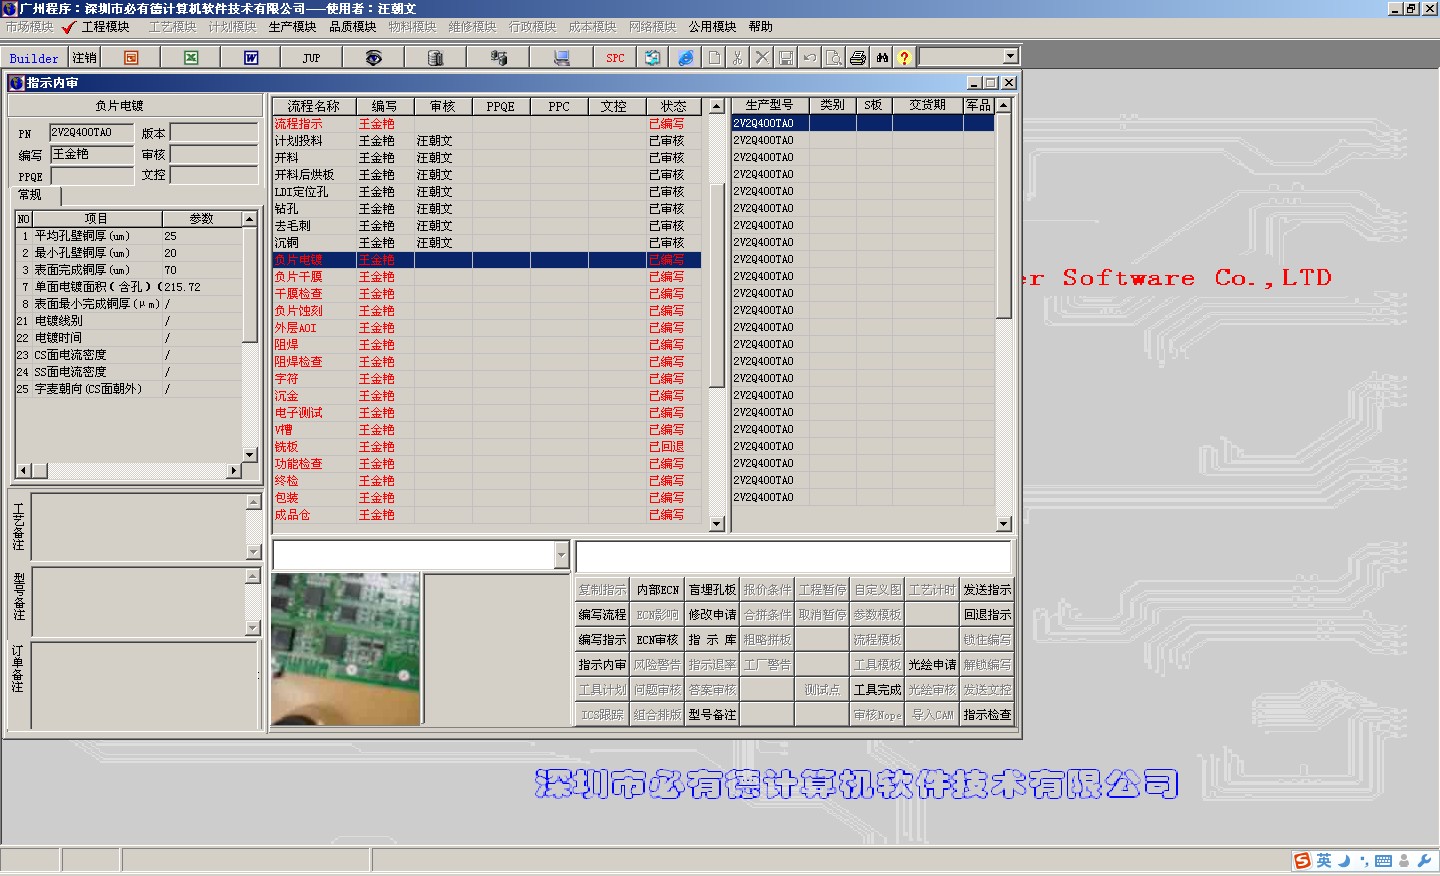Open the 公用模块 menu
This screenshot has width=1440, height=876.
712,27
